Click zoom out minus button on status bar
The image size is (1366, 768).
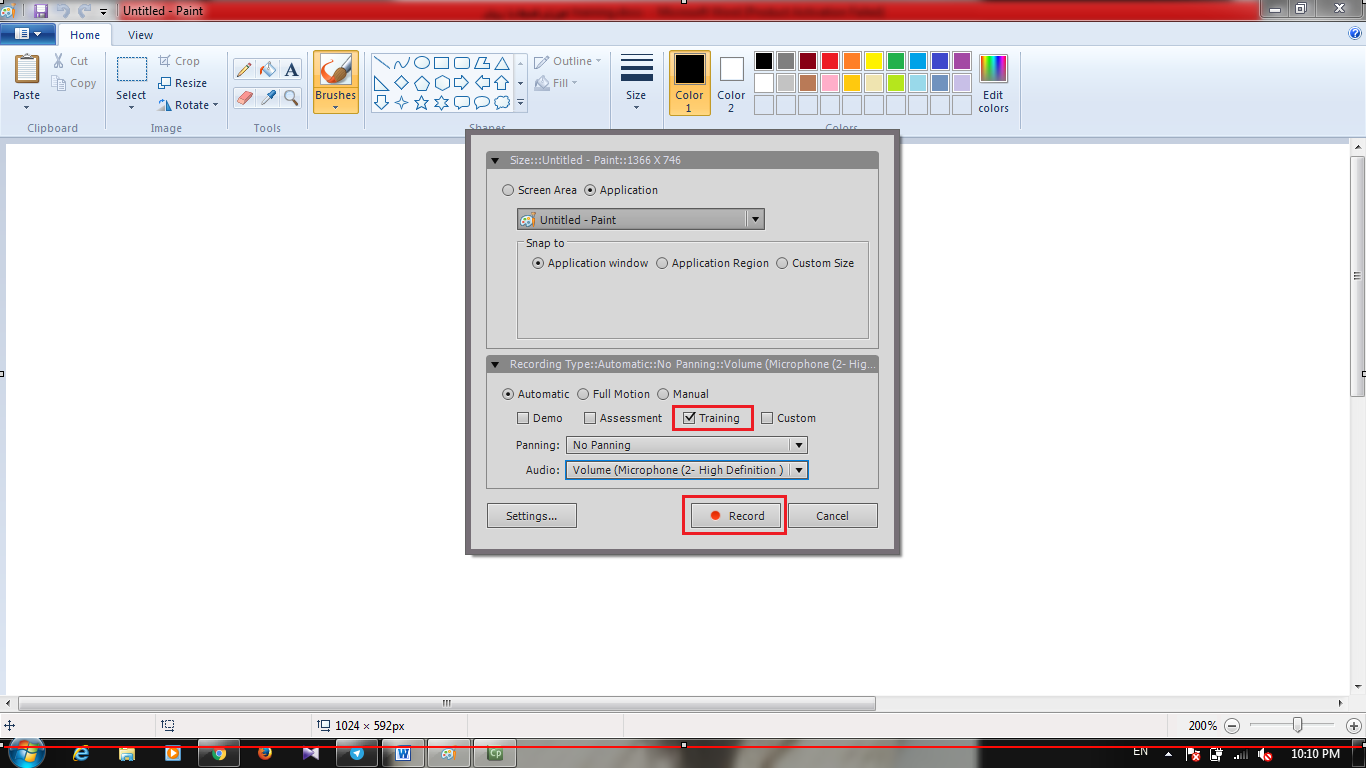[x=1232, y=725]
